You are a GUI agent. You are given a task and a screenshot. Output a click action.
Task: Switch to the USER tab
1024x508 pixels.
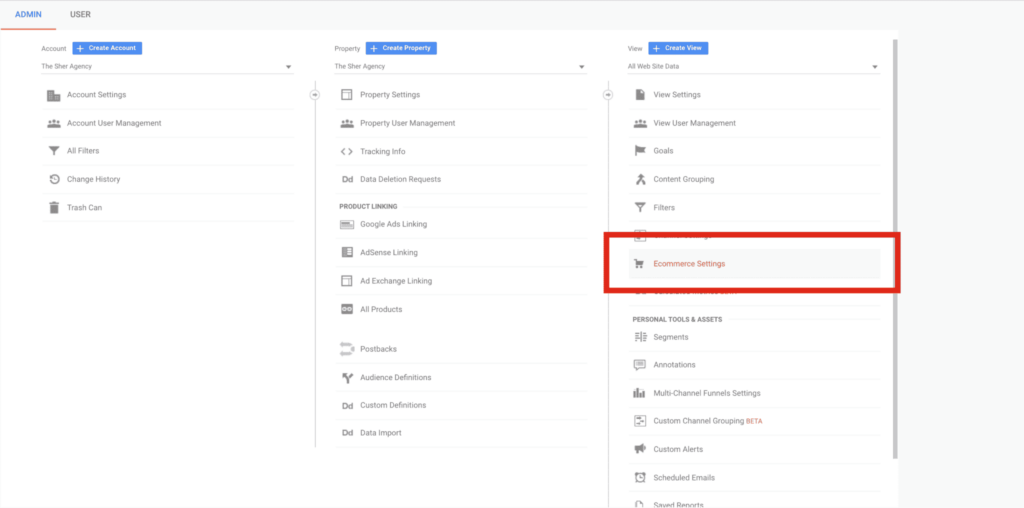click(80, 15)
